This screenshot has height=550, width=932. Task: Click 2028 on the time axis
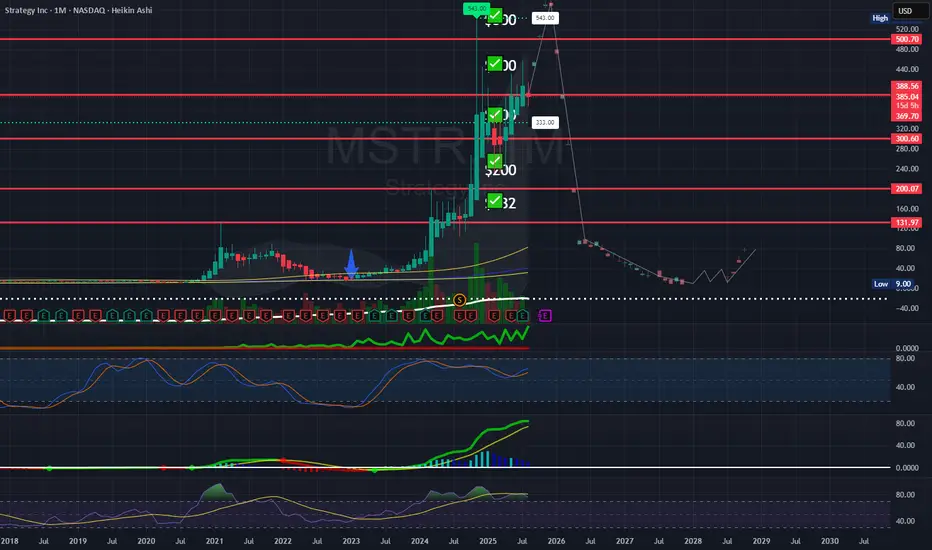pos(693,541)
